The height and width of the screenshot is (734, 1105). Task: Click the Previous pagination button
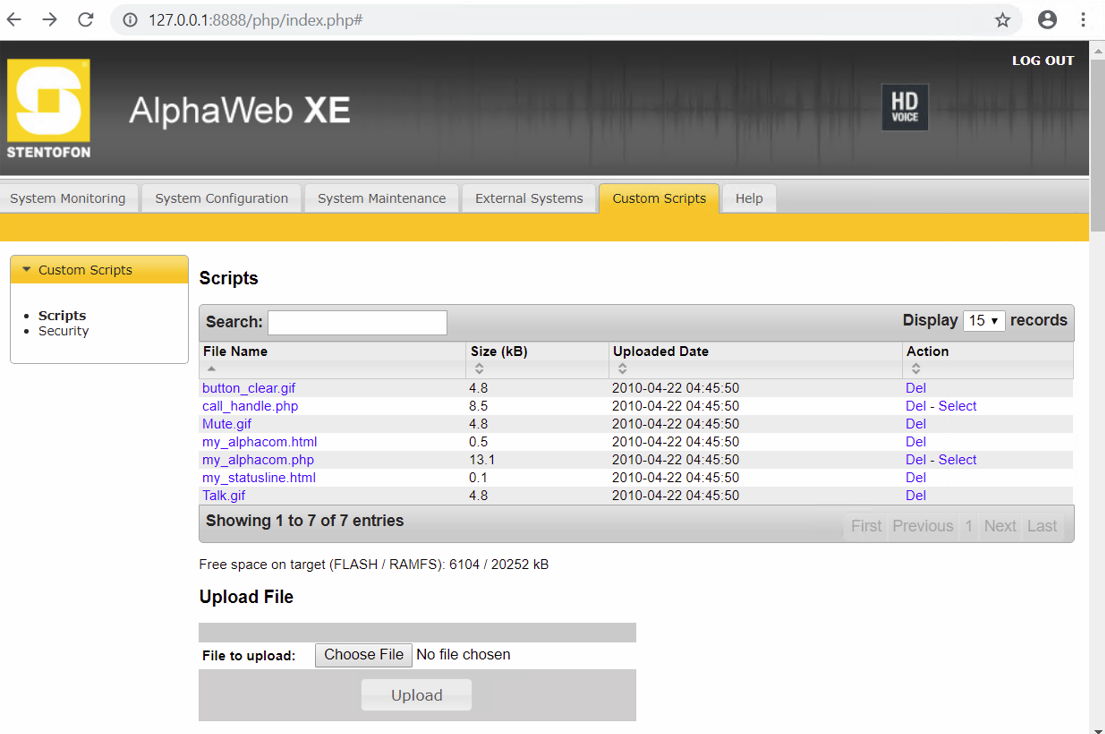point(922,526)
